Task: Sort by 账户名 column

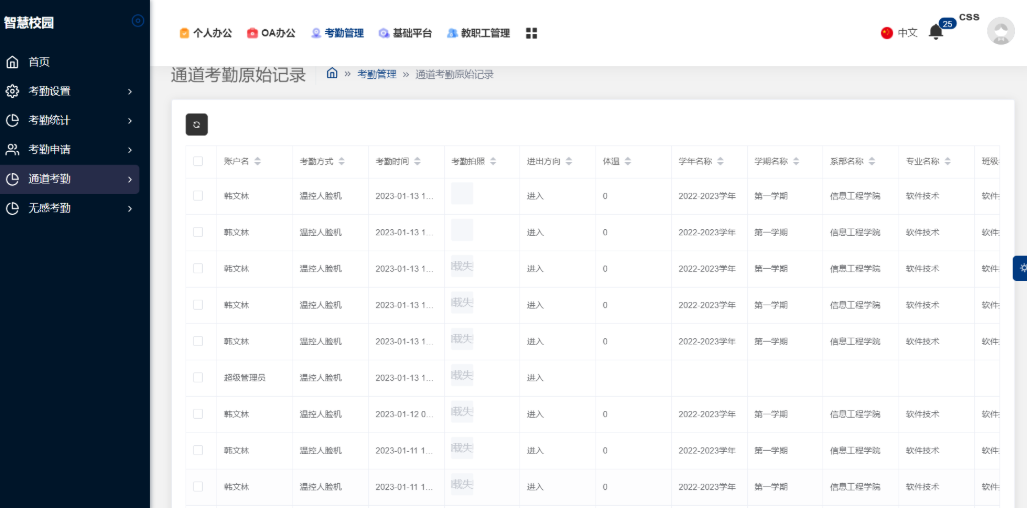Action: pyautogui.click(x=257, y=162)
